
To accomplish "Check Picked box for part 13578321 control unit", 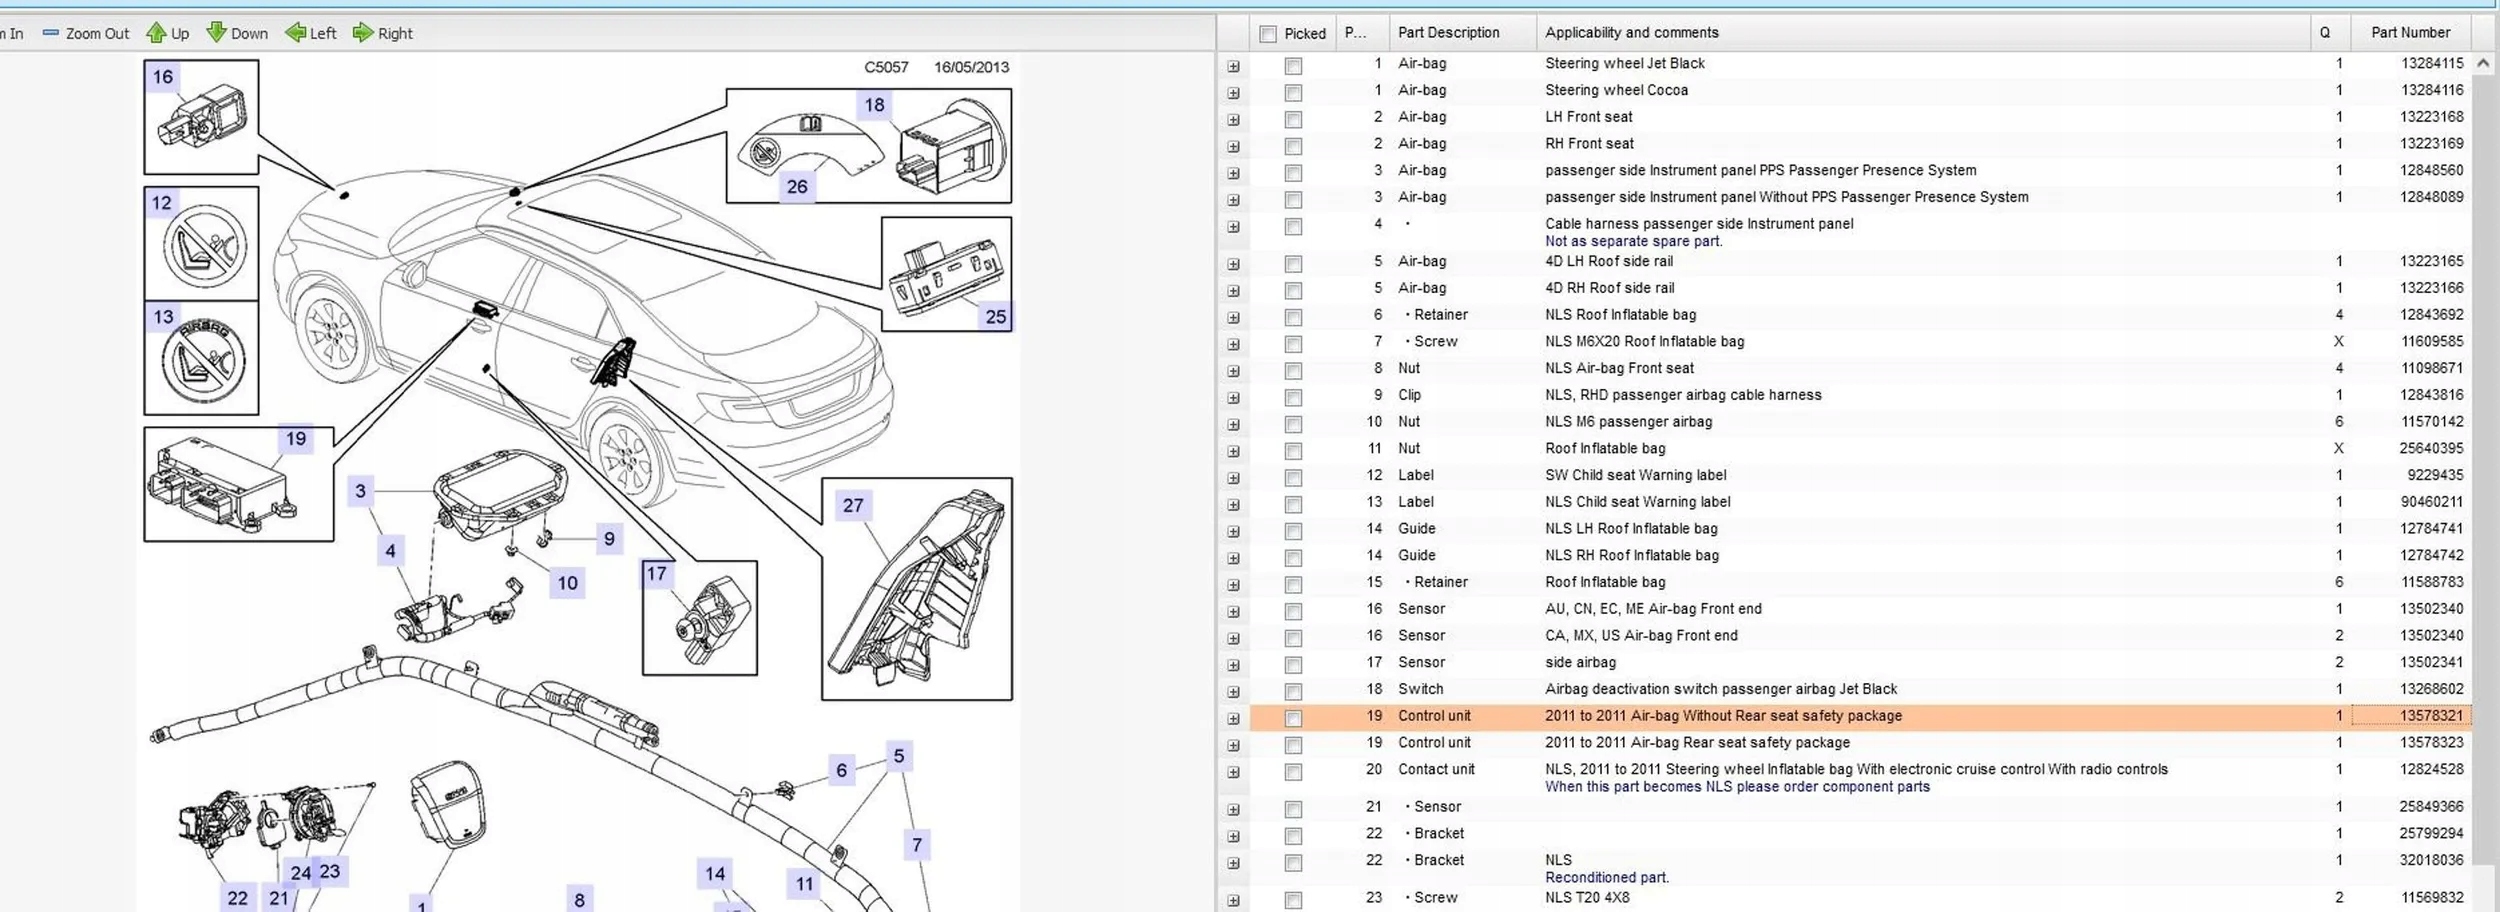I will [1293, 718].
